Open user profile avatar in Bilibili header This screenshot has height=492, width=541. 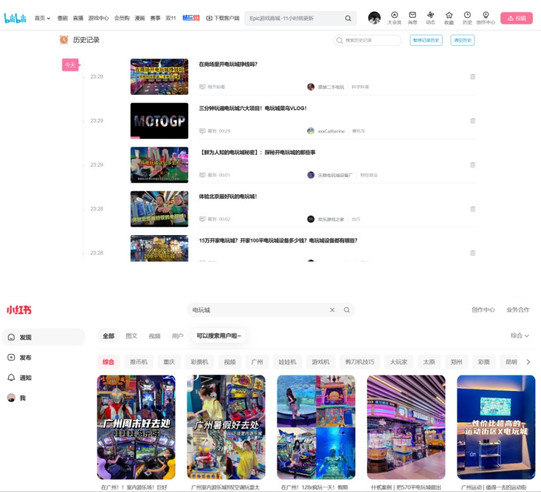click(374, 18)
